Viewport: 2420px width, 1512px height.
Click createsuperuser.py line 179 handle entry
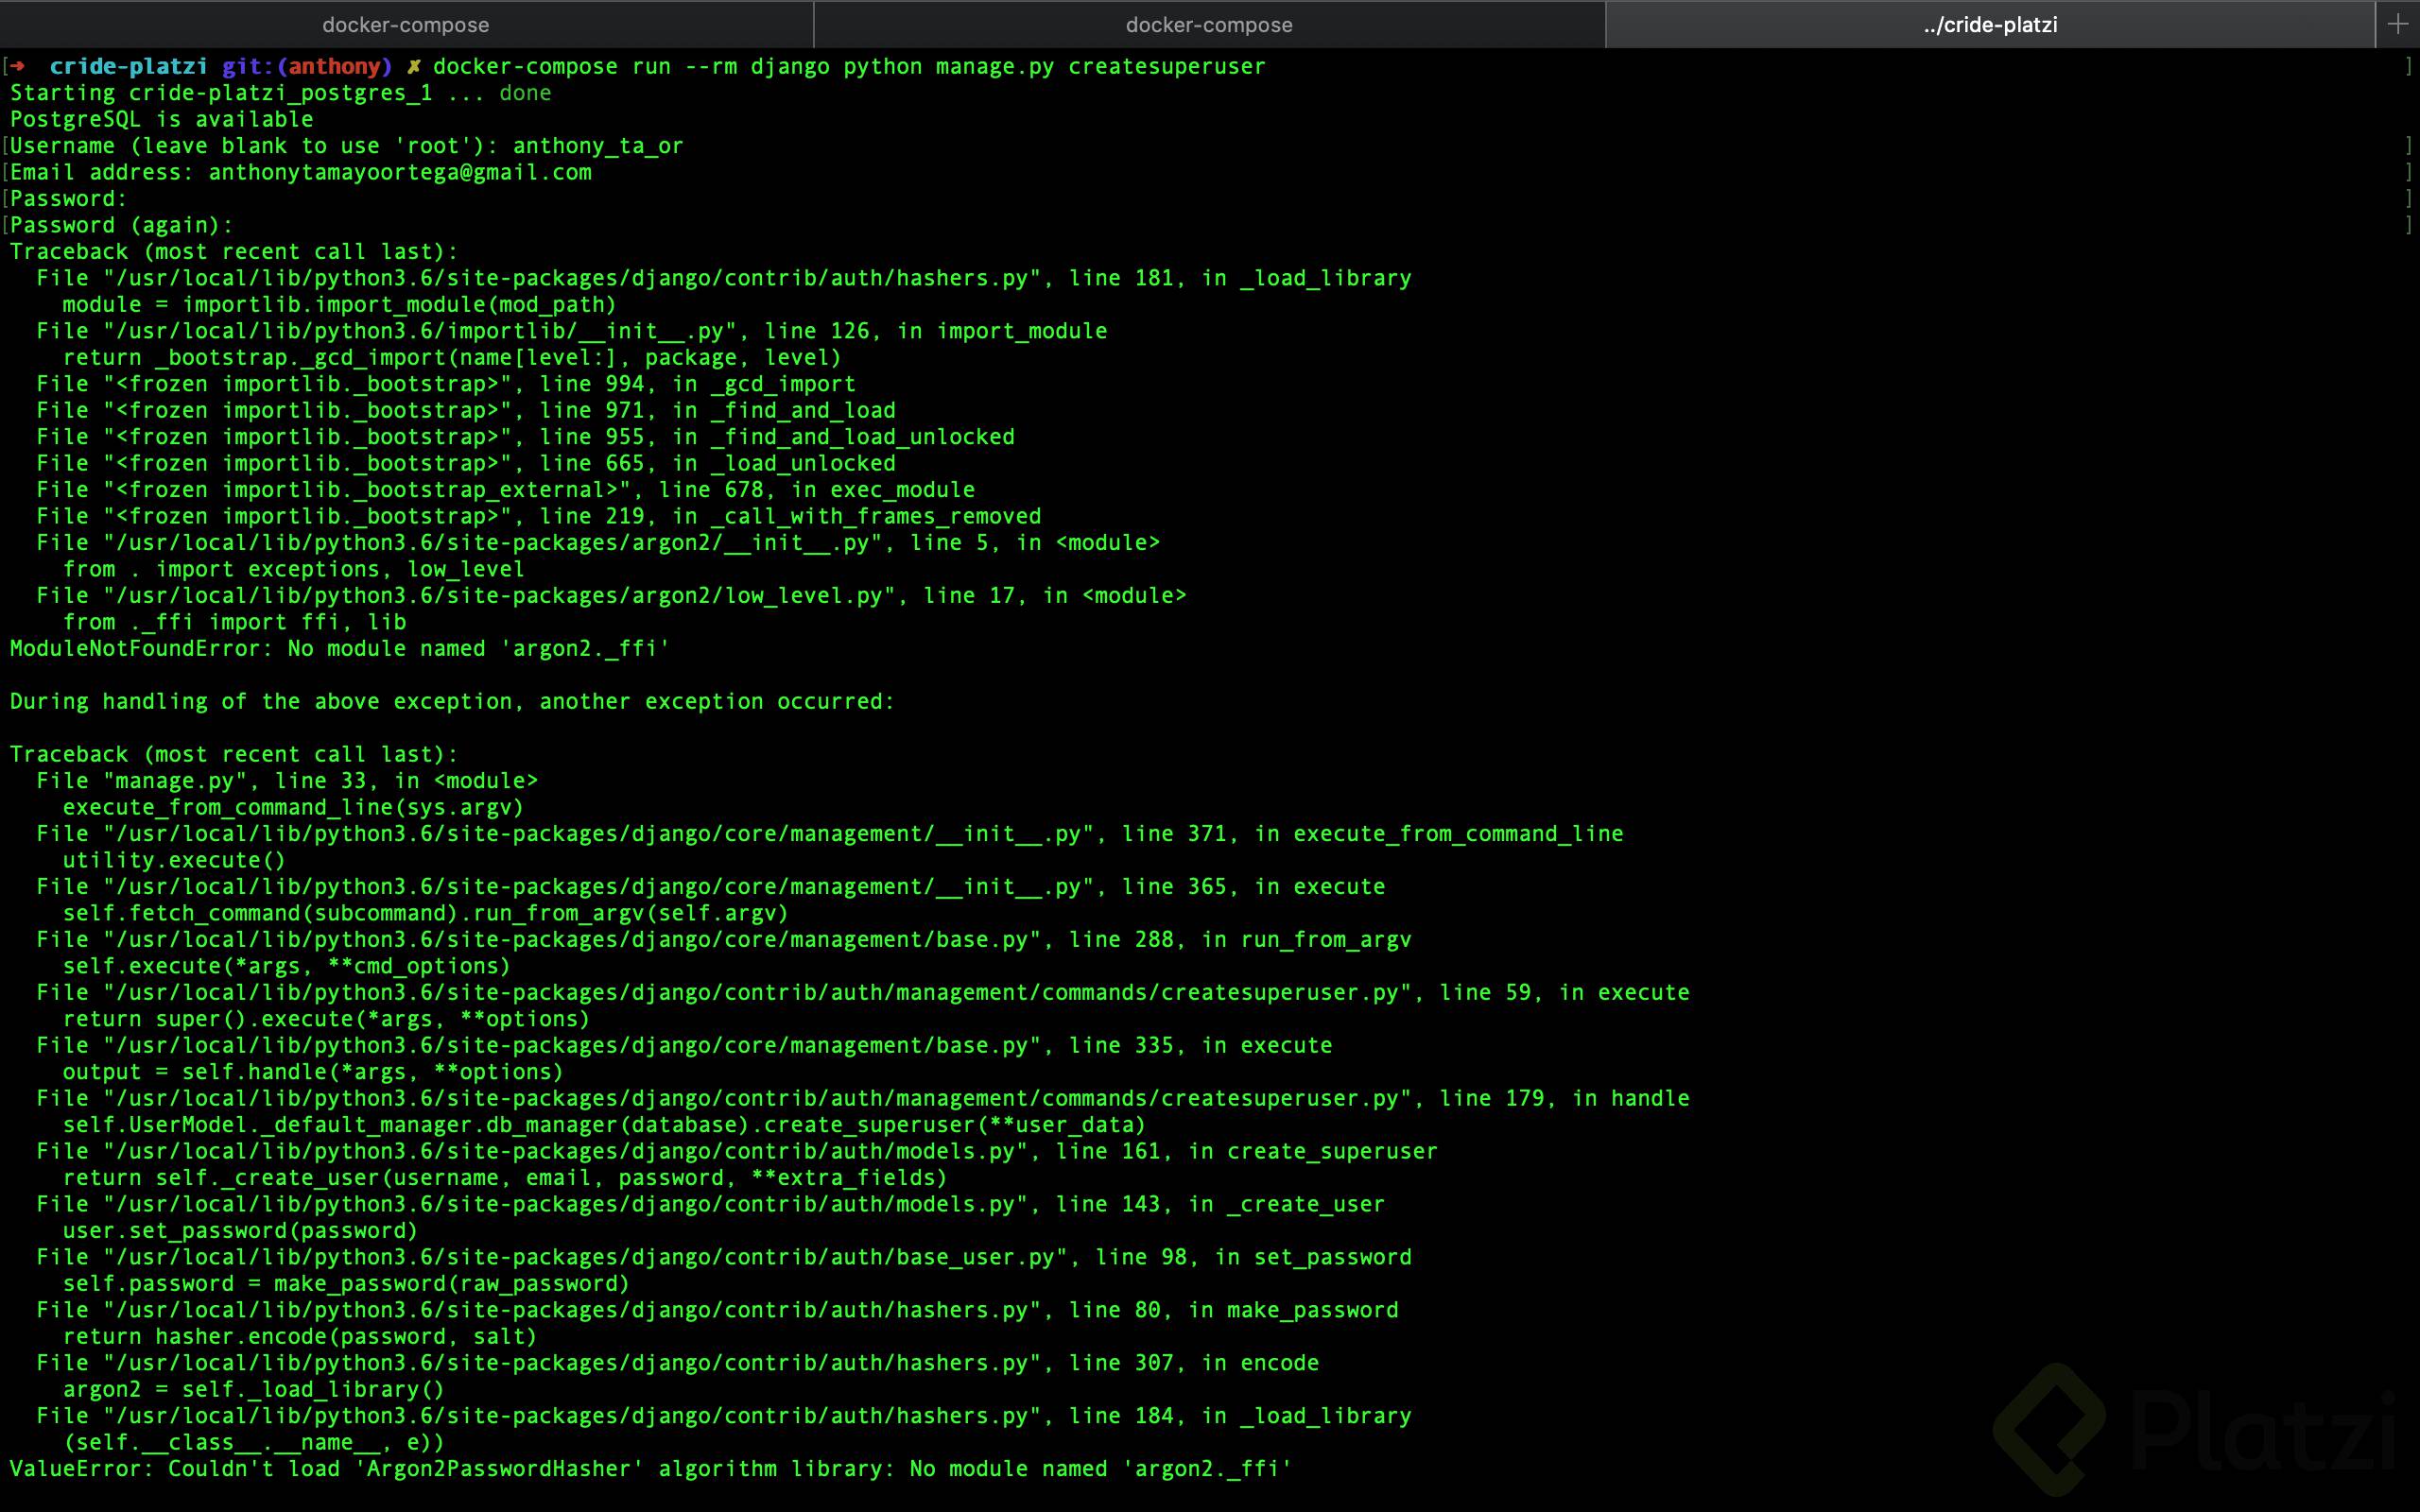tap(863, 1099)
